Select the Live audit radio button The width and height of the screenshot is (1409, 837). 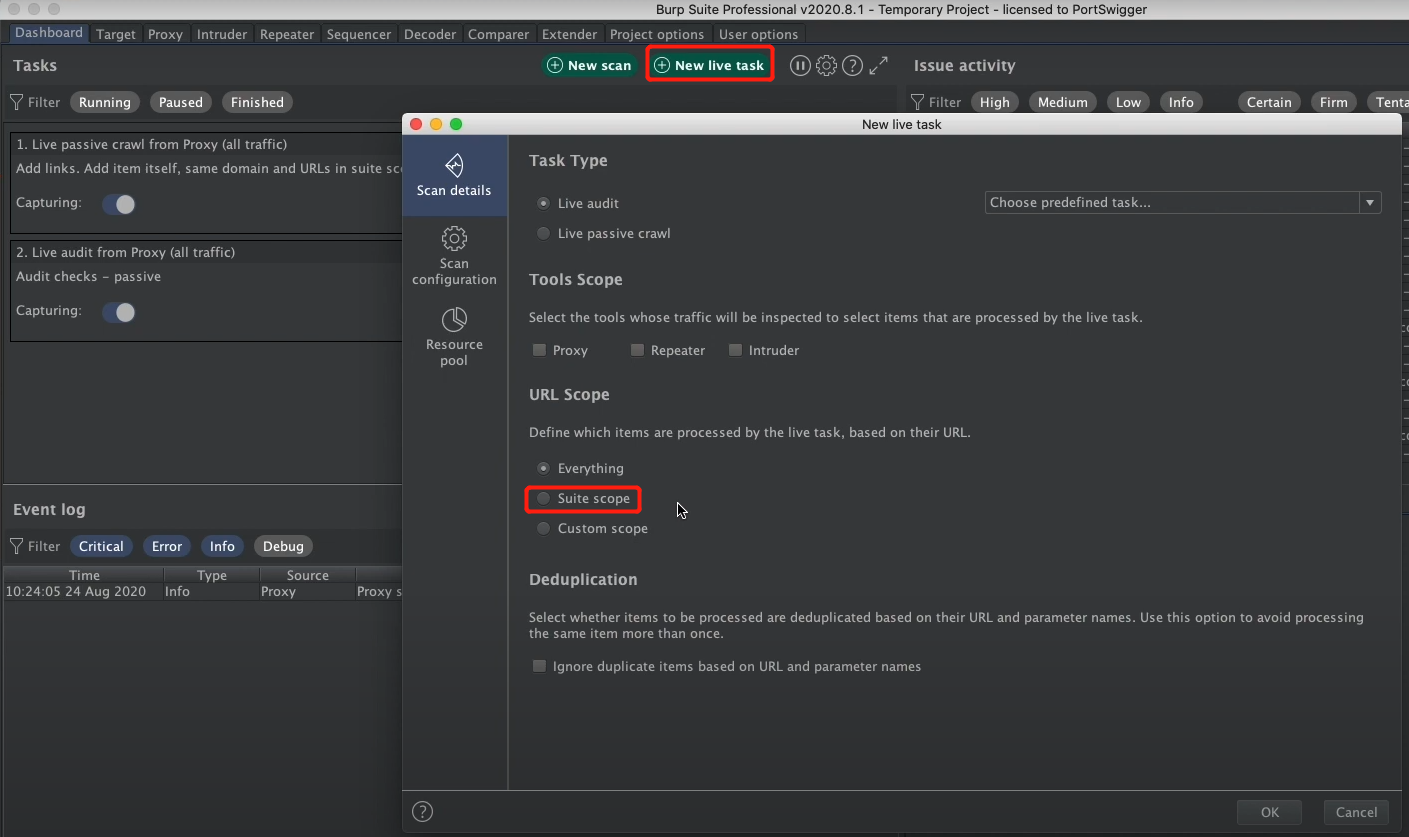point(543,203)
